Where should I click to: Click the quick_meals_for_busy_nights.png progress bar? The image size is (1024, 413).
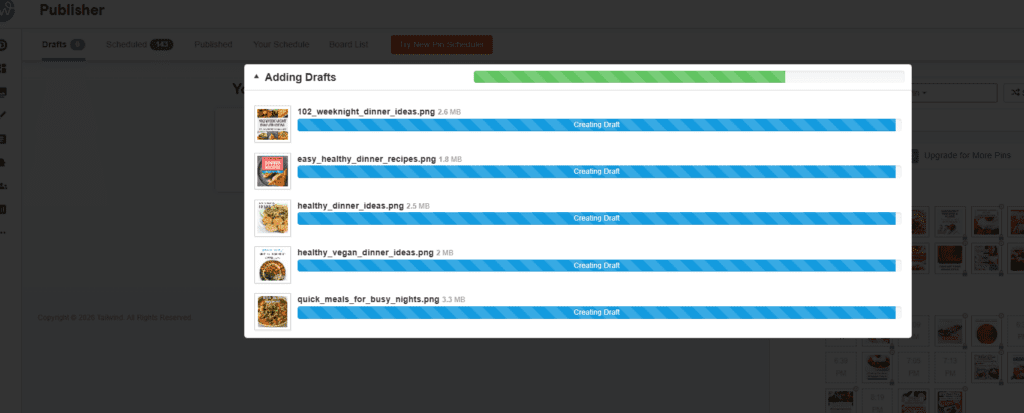point(598,312)
